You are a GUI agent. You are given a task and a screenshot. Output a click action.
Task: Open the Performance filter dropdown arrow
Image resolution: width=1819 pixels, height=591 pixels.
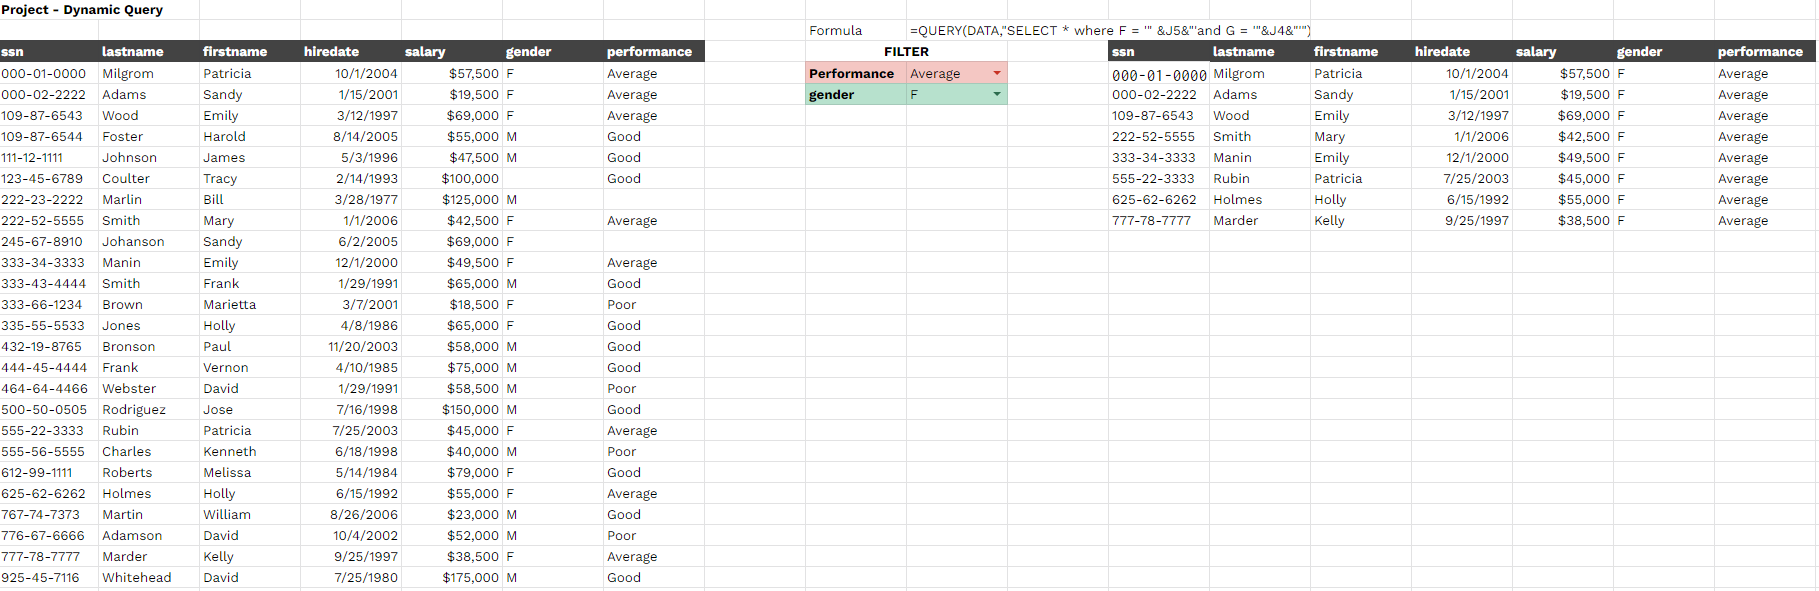[996, 73]
